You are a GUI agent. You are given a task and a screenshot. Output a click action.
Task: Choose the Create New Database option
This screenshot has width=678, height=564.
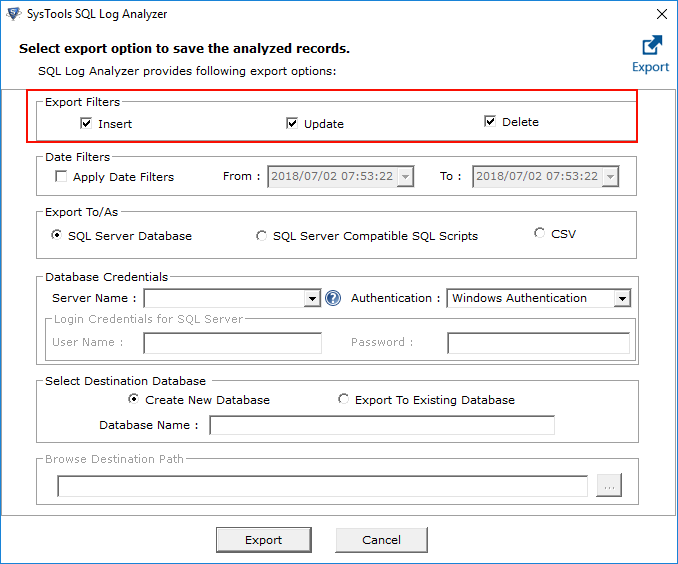134,400
